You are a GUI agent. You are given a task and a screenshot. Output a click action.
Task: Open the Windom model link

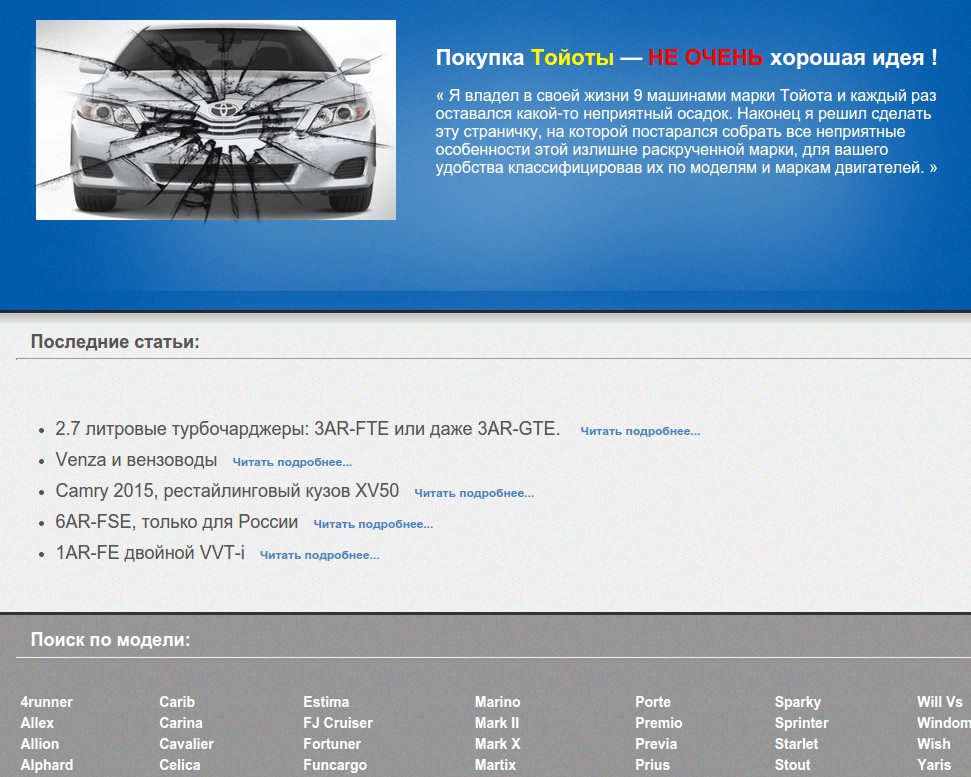[944, 723]
